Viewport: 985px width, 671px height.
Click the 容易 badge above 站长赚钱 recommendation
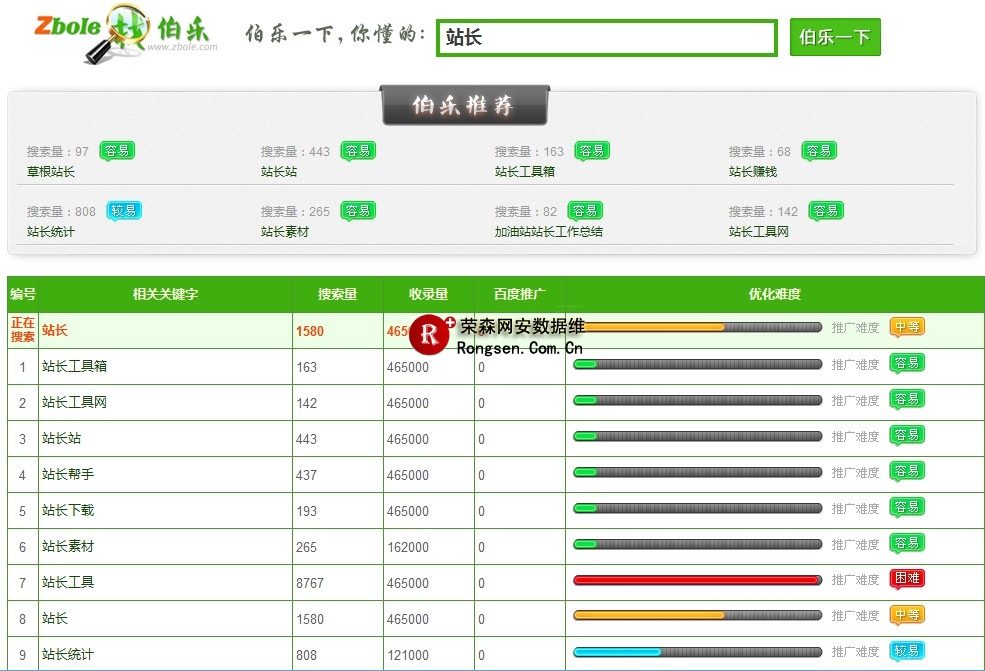click(x=819, y=150)
